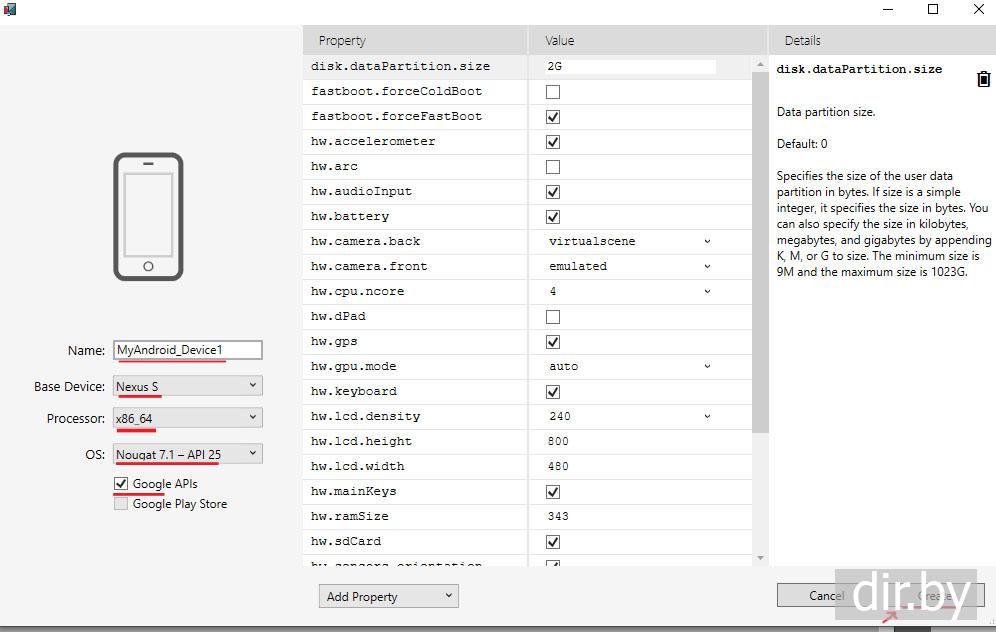
Task: Click the app icon in title bar
Action: click(9, 9)
